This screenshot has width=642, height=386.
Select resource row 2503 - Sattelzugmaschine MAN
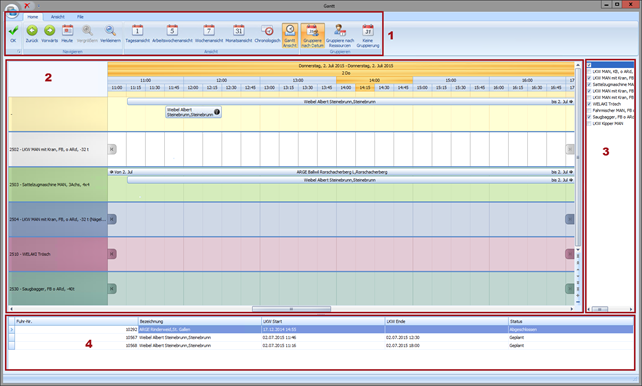tap(58, 185)
